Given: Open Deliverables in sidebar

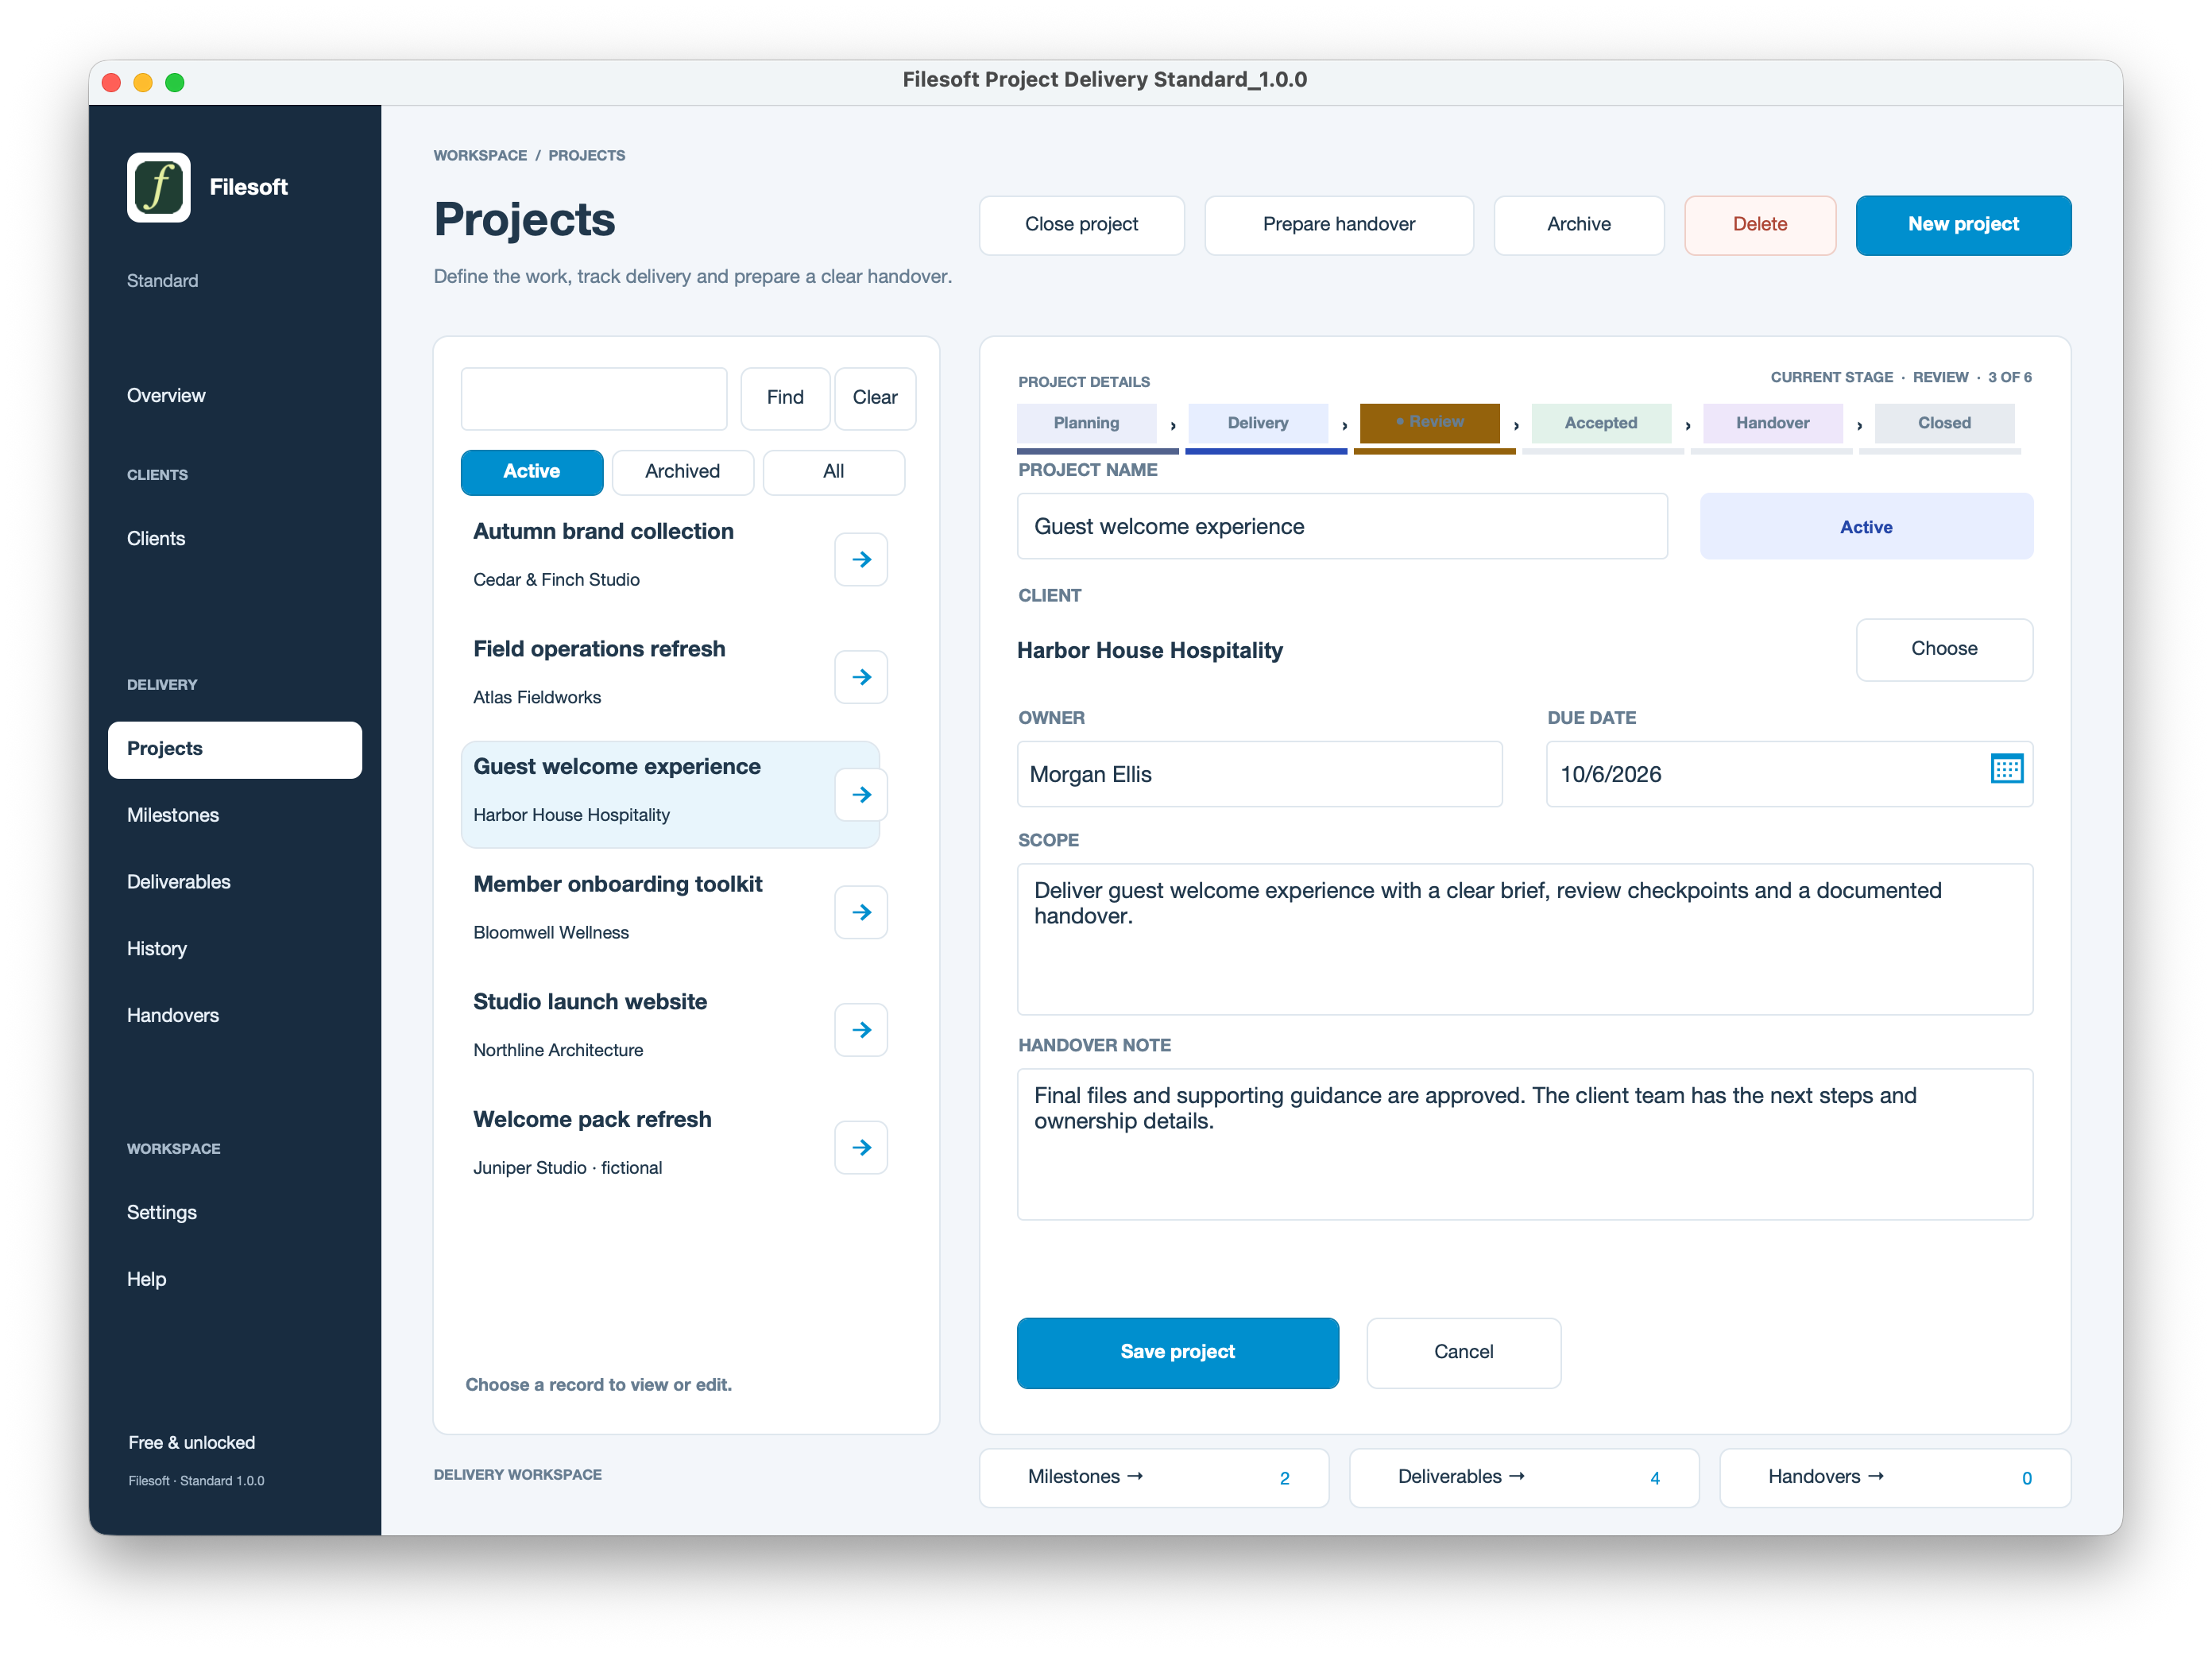Looking at the screenshot, I should (x=235, y=883).
